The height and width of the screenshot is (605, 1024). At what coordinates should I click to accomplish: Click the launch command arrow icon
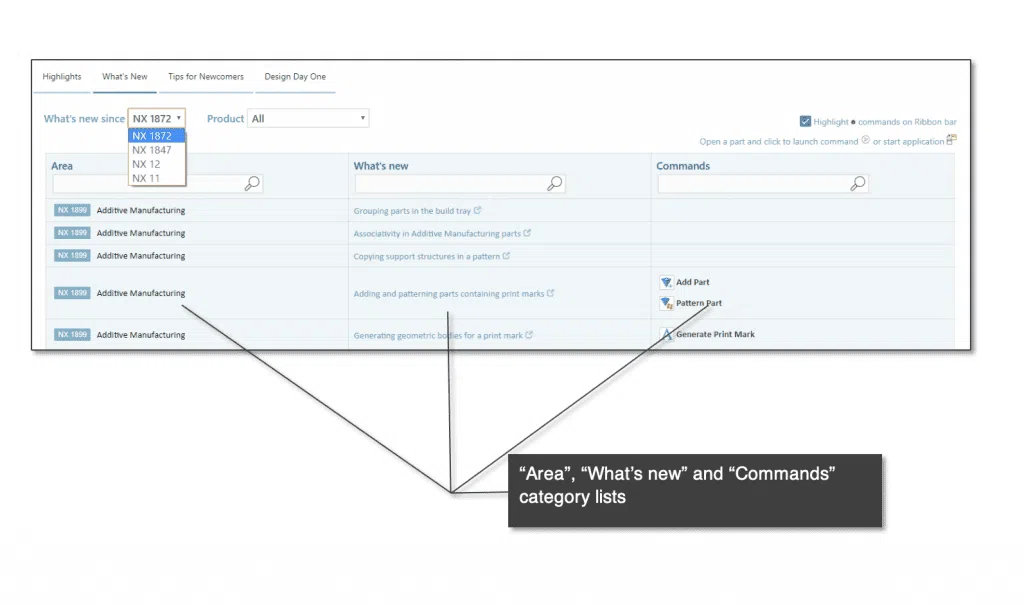coord(865,141)
